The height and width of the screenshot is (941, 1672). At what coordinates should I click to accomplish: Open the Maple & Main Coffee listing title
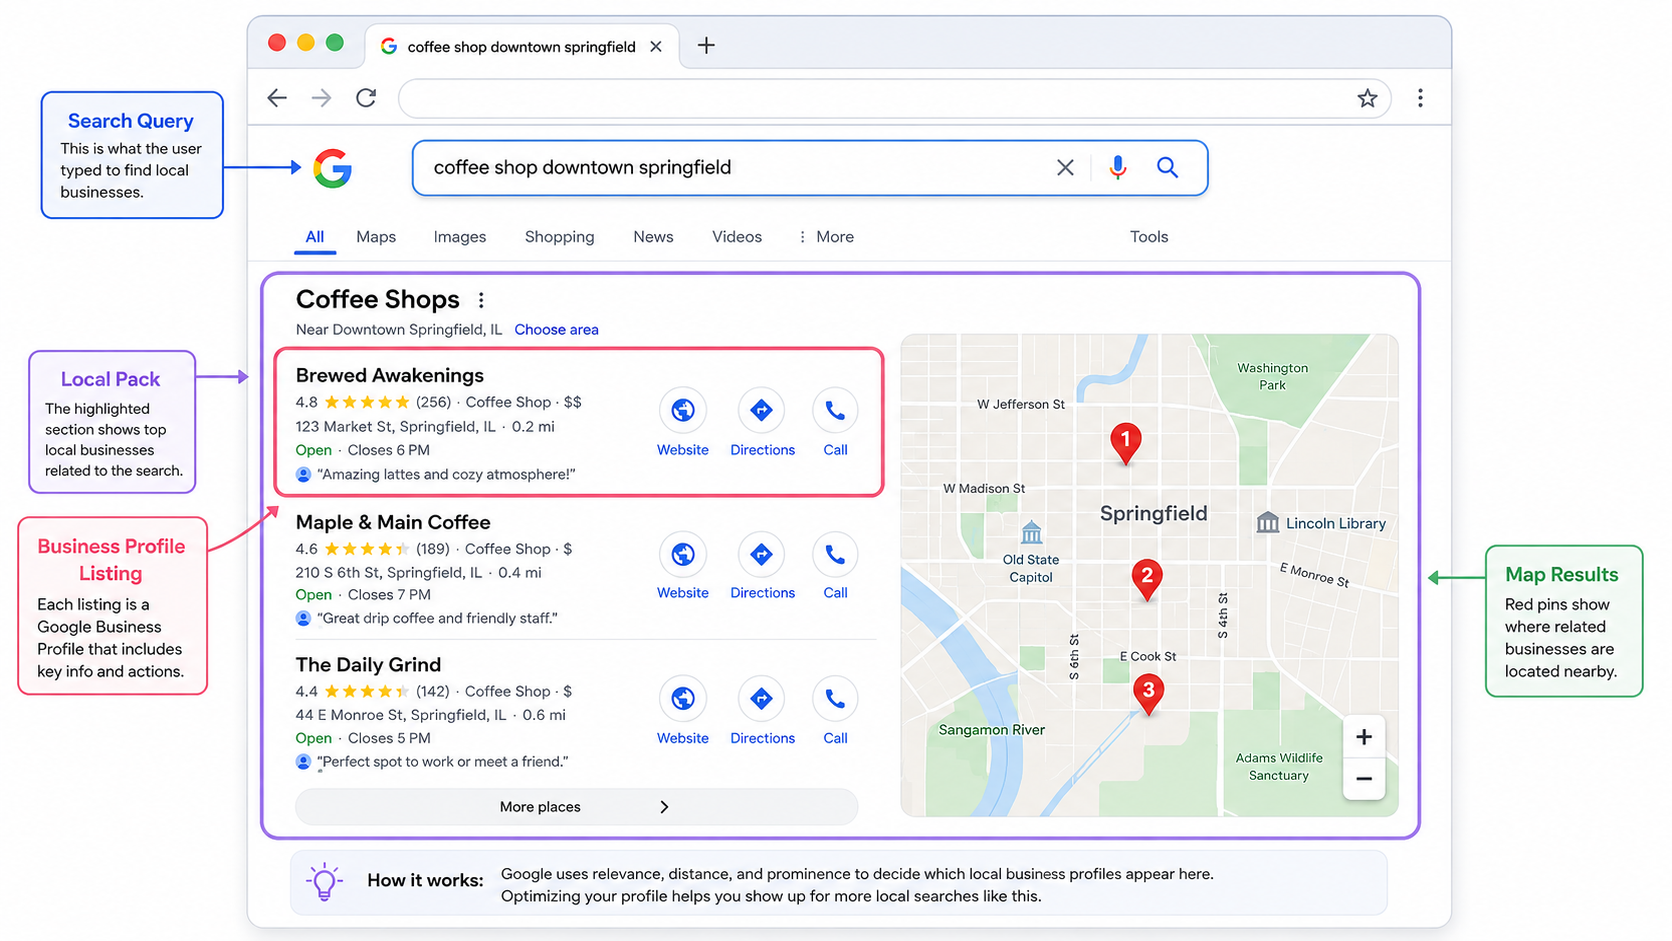click(x=393, y=522)
